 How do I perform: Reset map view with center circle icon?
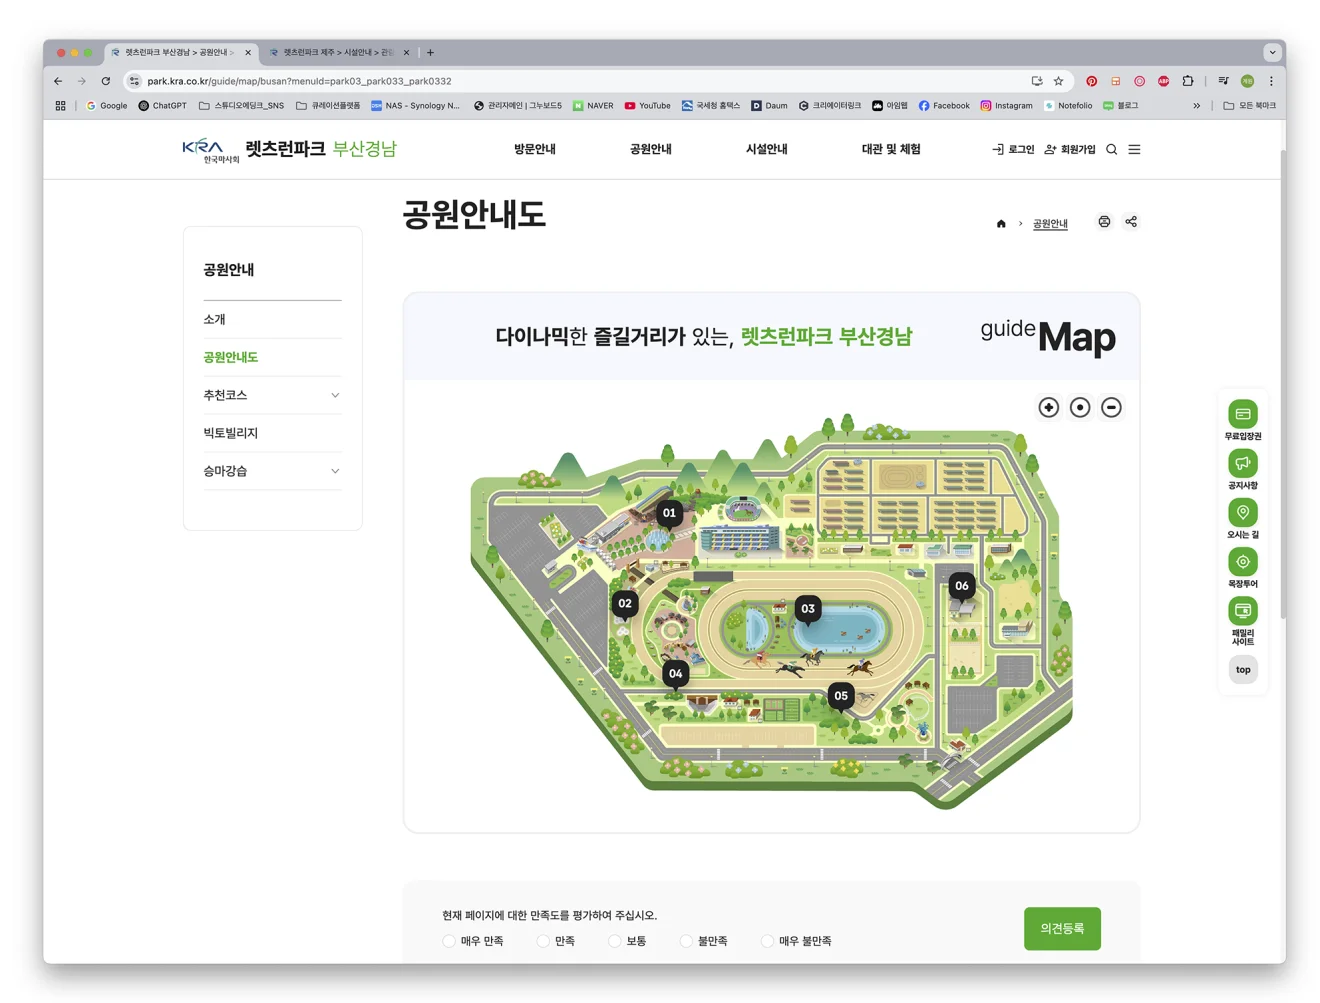(1080, 407)
